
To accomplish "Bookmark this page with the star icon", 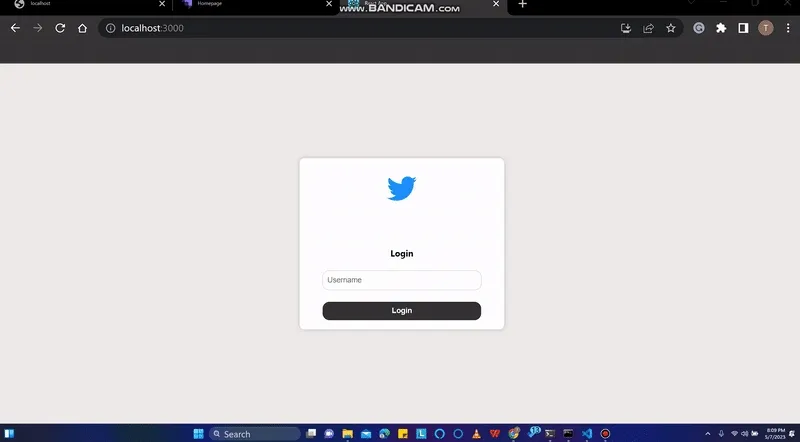I will (x=671, y=28).
